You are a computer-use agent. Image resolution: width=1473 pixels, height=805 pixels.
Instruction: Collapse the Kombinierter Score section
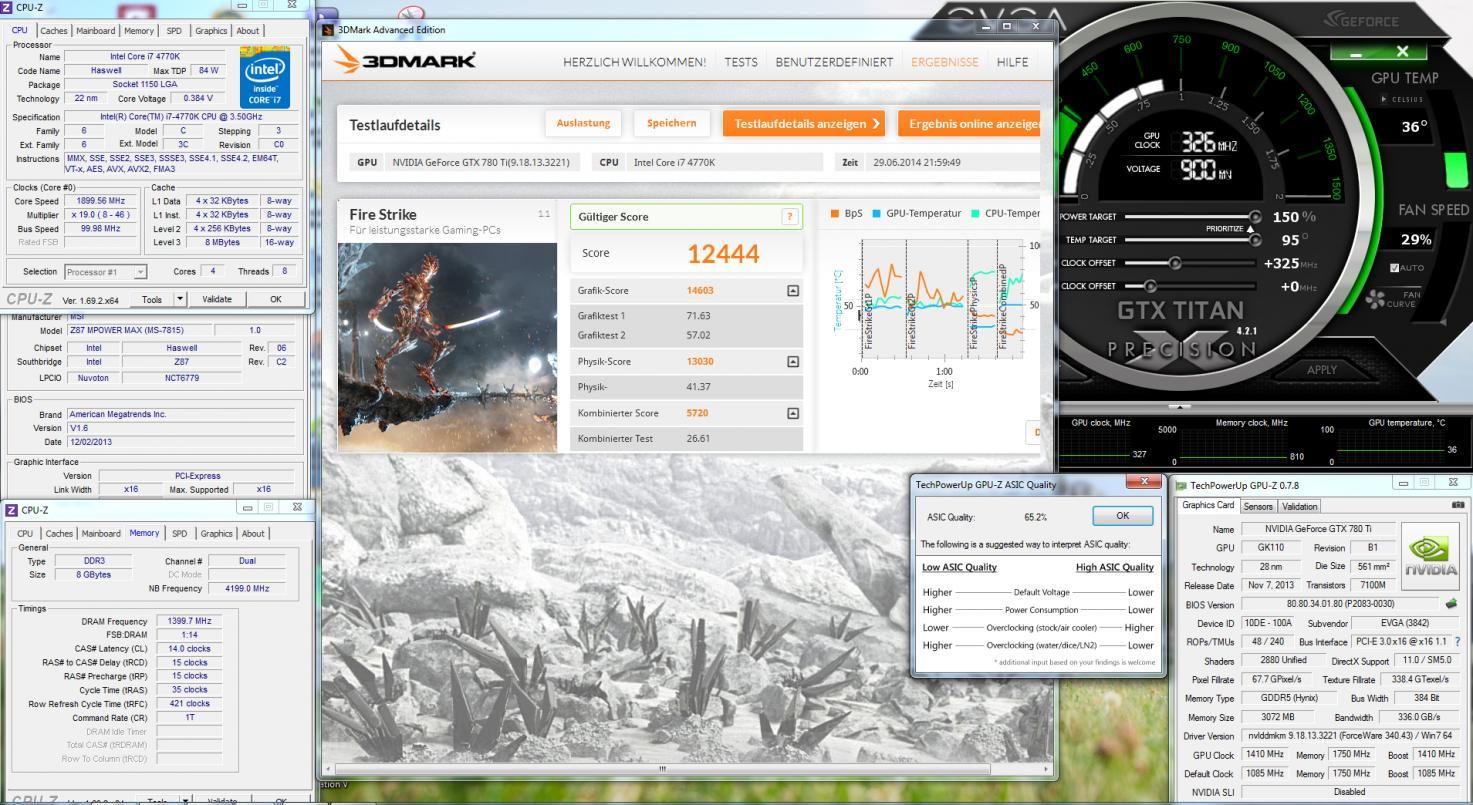[793, 413]
